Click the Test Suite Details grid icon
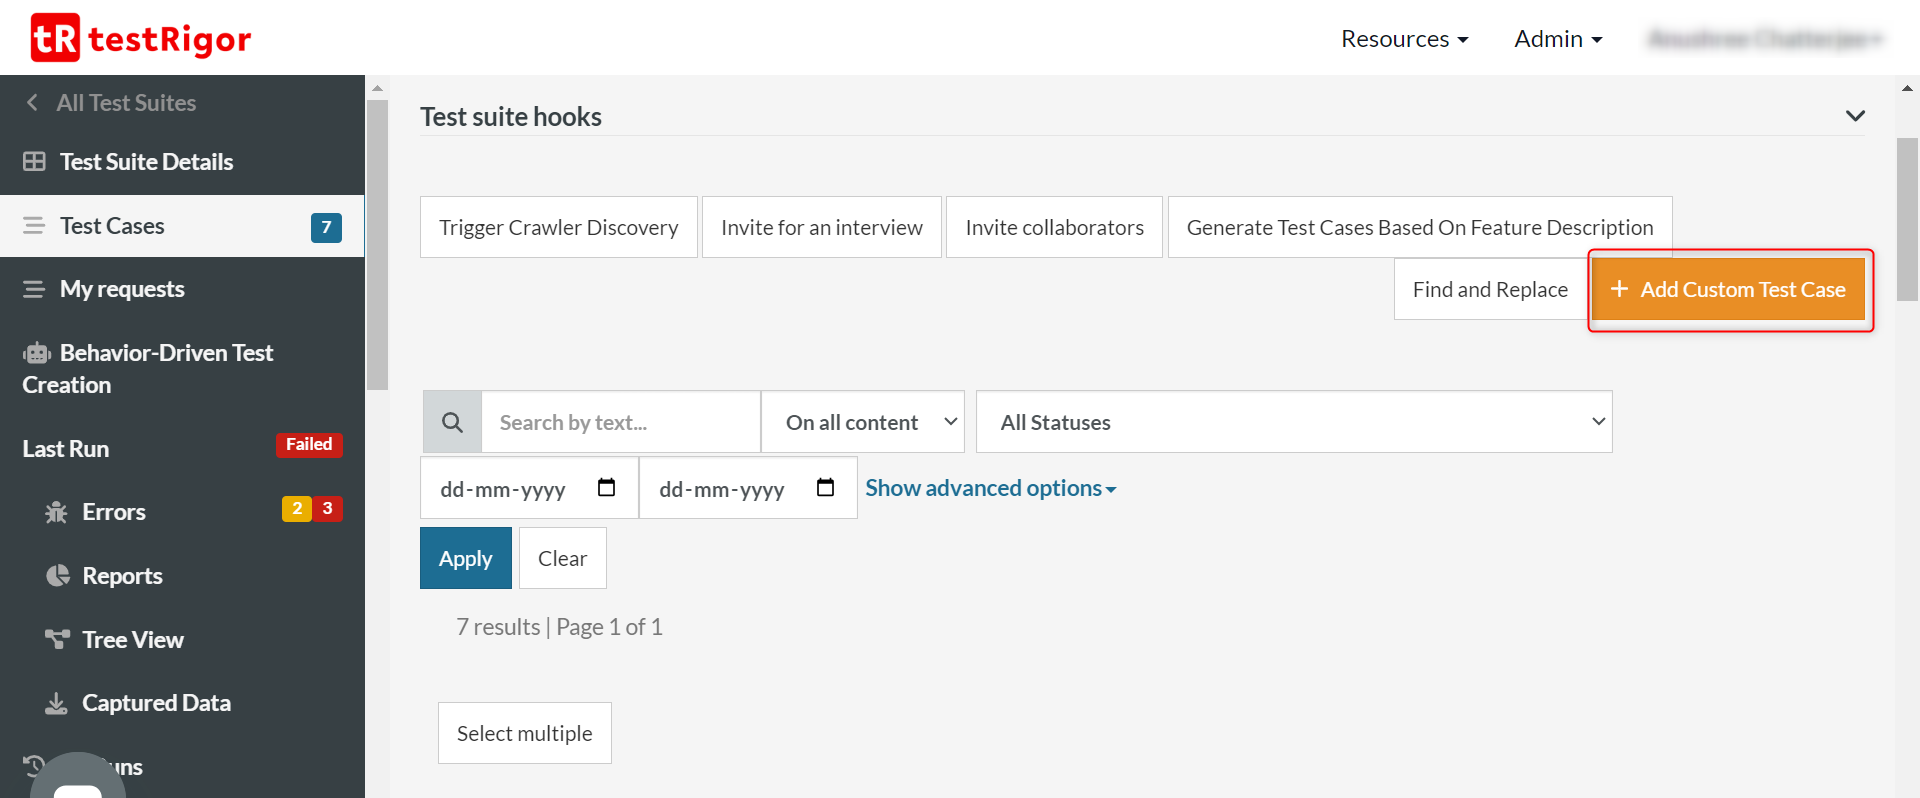 pyautogui.click(x=34, y=162)
